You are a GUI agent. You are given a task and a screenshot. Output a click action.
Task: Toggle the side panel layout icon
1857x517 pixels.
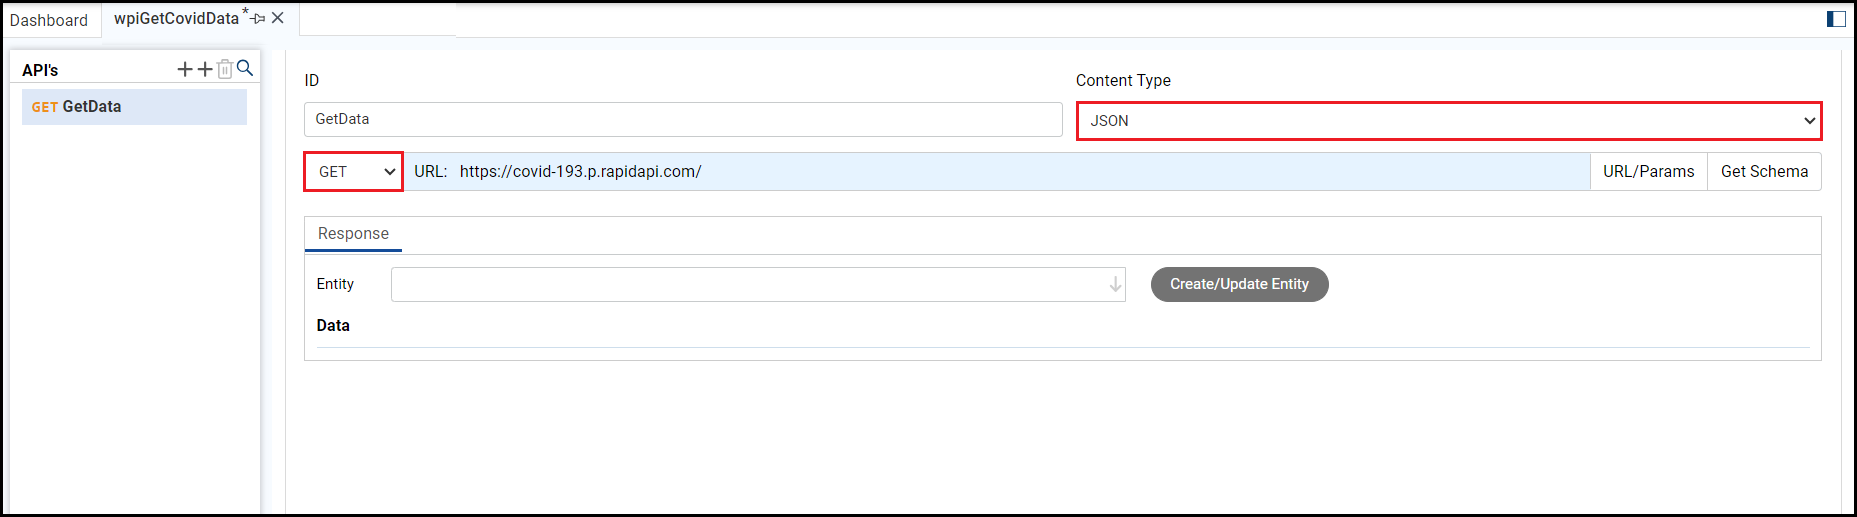pos(1836,19)
